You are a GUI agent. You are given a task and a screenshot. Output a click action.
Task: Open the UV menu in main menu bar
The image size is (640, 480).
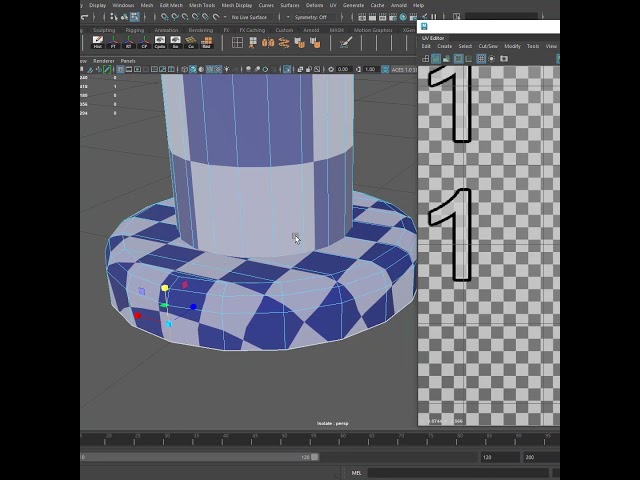point(333,5)
